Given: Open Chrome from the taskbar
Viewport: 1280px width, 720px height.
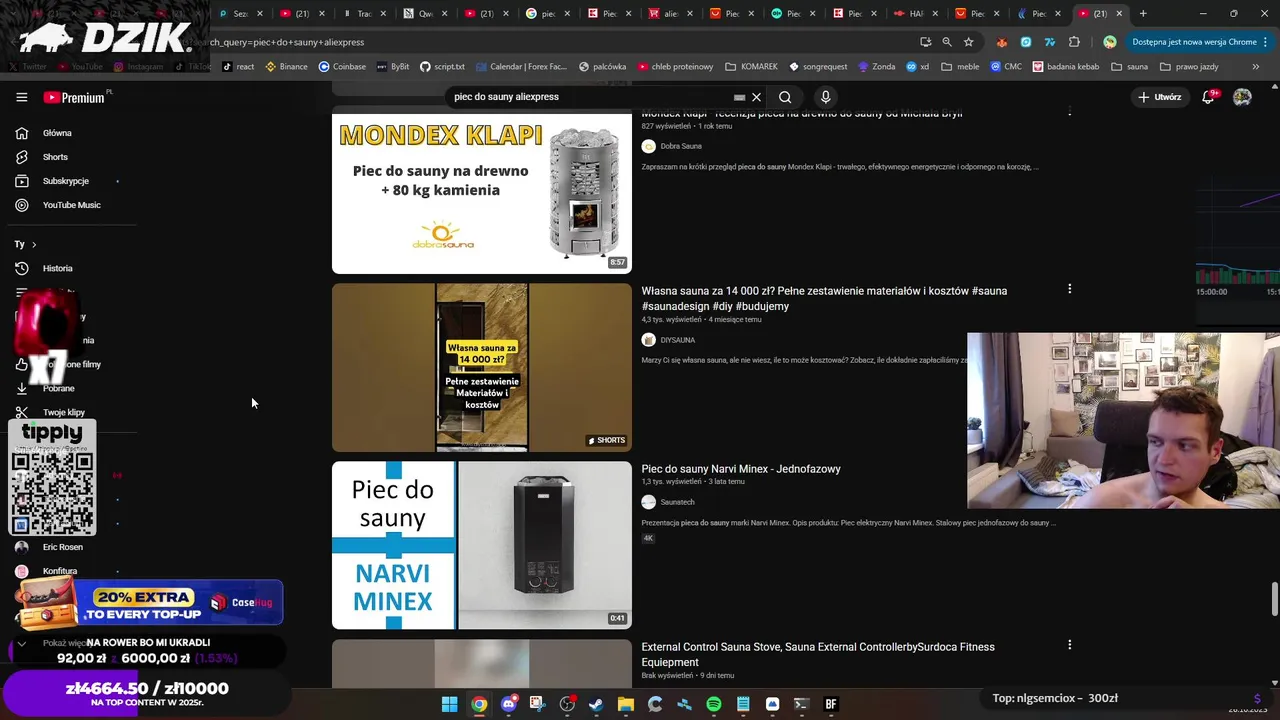Looking at the screenshot, I should 479,704.
